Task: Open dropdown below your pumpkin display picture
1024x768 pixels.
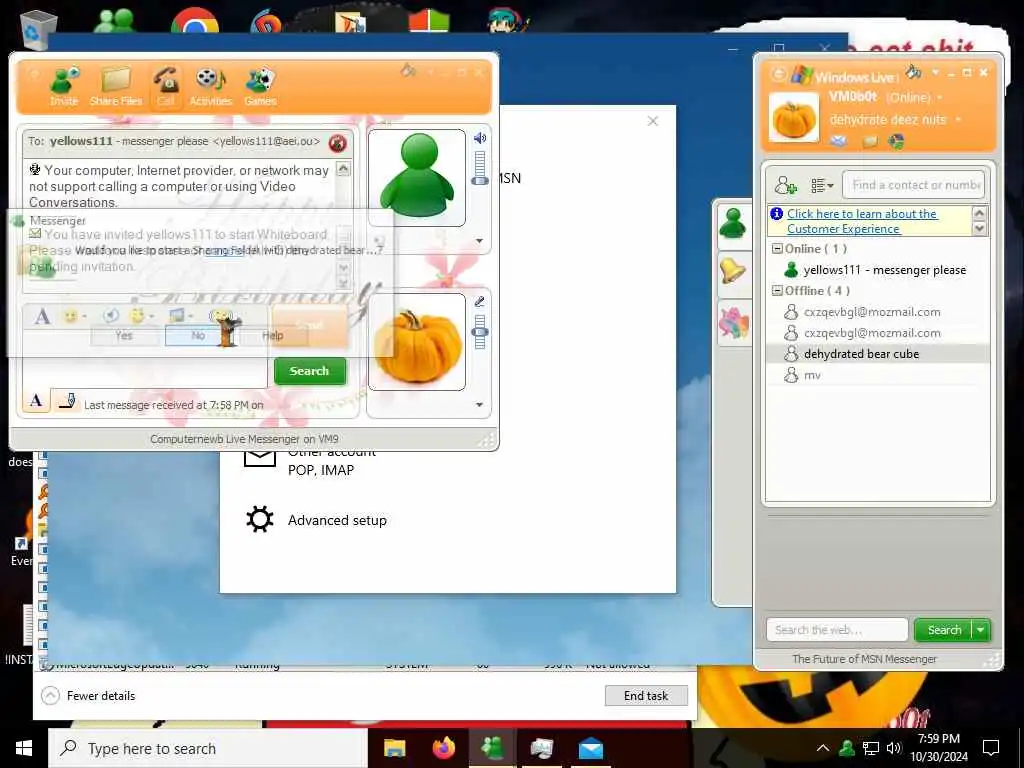Action: [479, 405]
